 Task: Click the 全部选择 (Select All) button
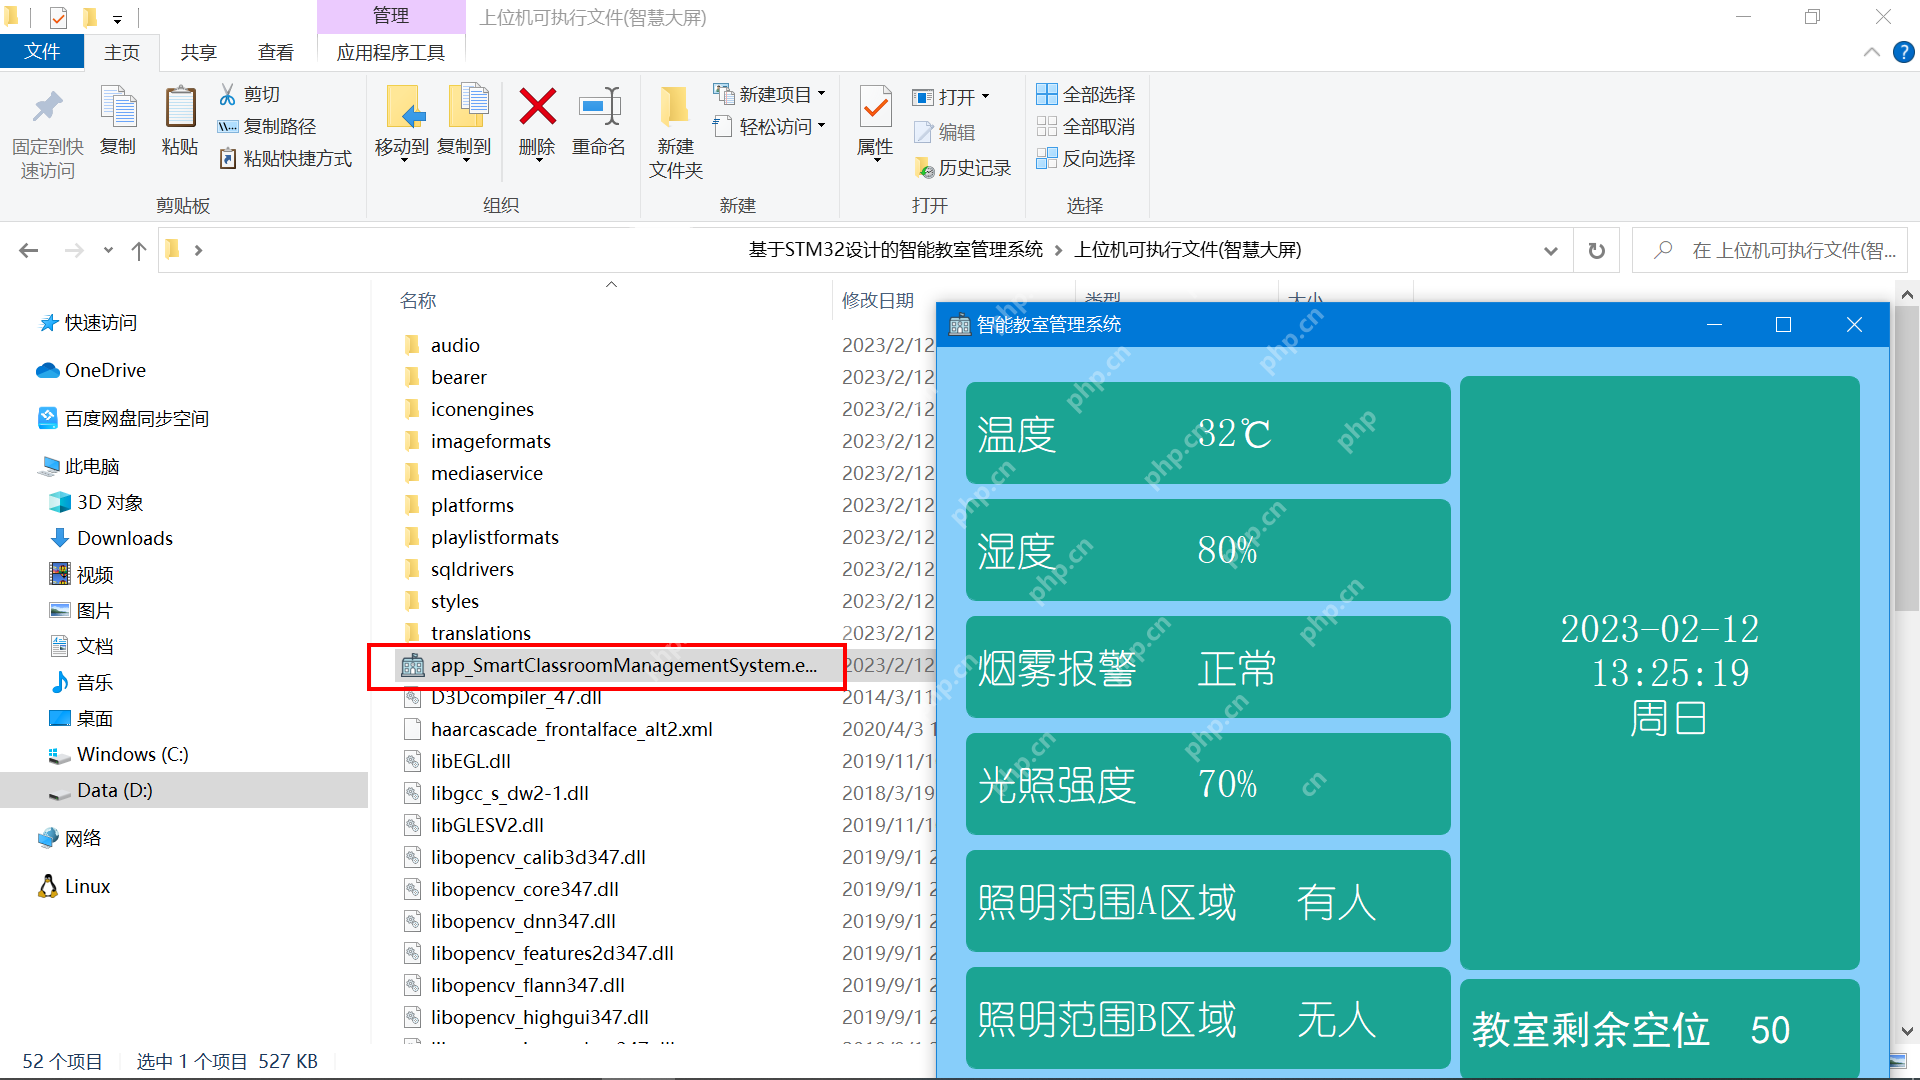[x=1086, y=93]
